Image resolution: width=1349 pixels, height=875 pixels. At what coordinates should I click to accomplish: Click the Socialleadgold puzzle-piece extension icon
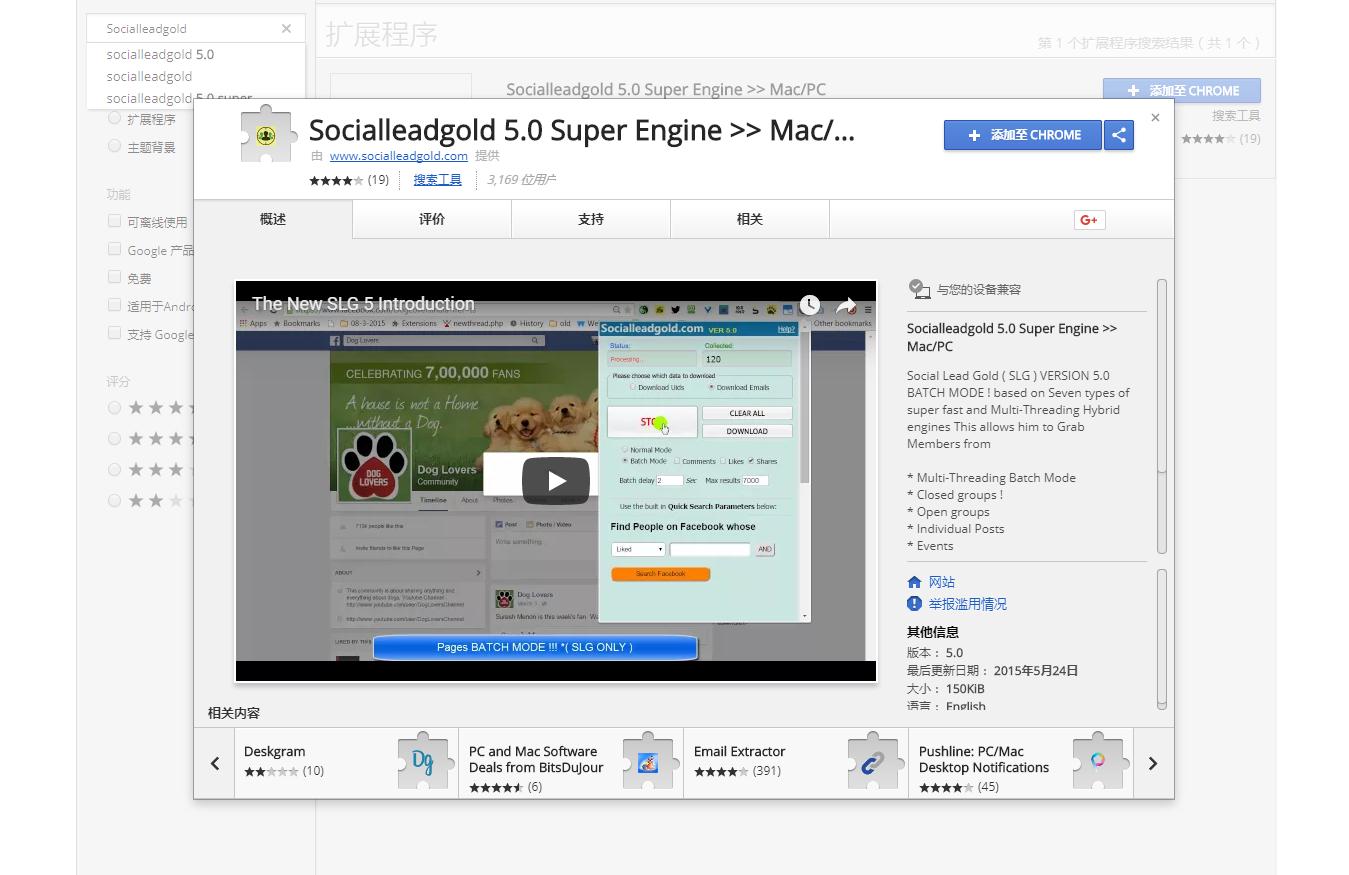coord(266,136)
